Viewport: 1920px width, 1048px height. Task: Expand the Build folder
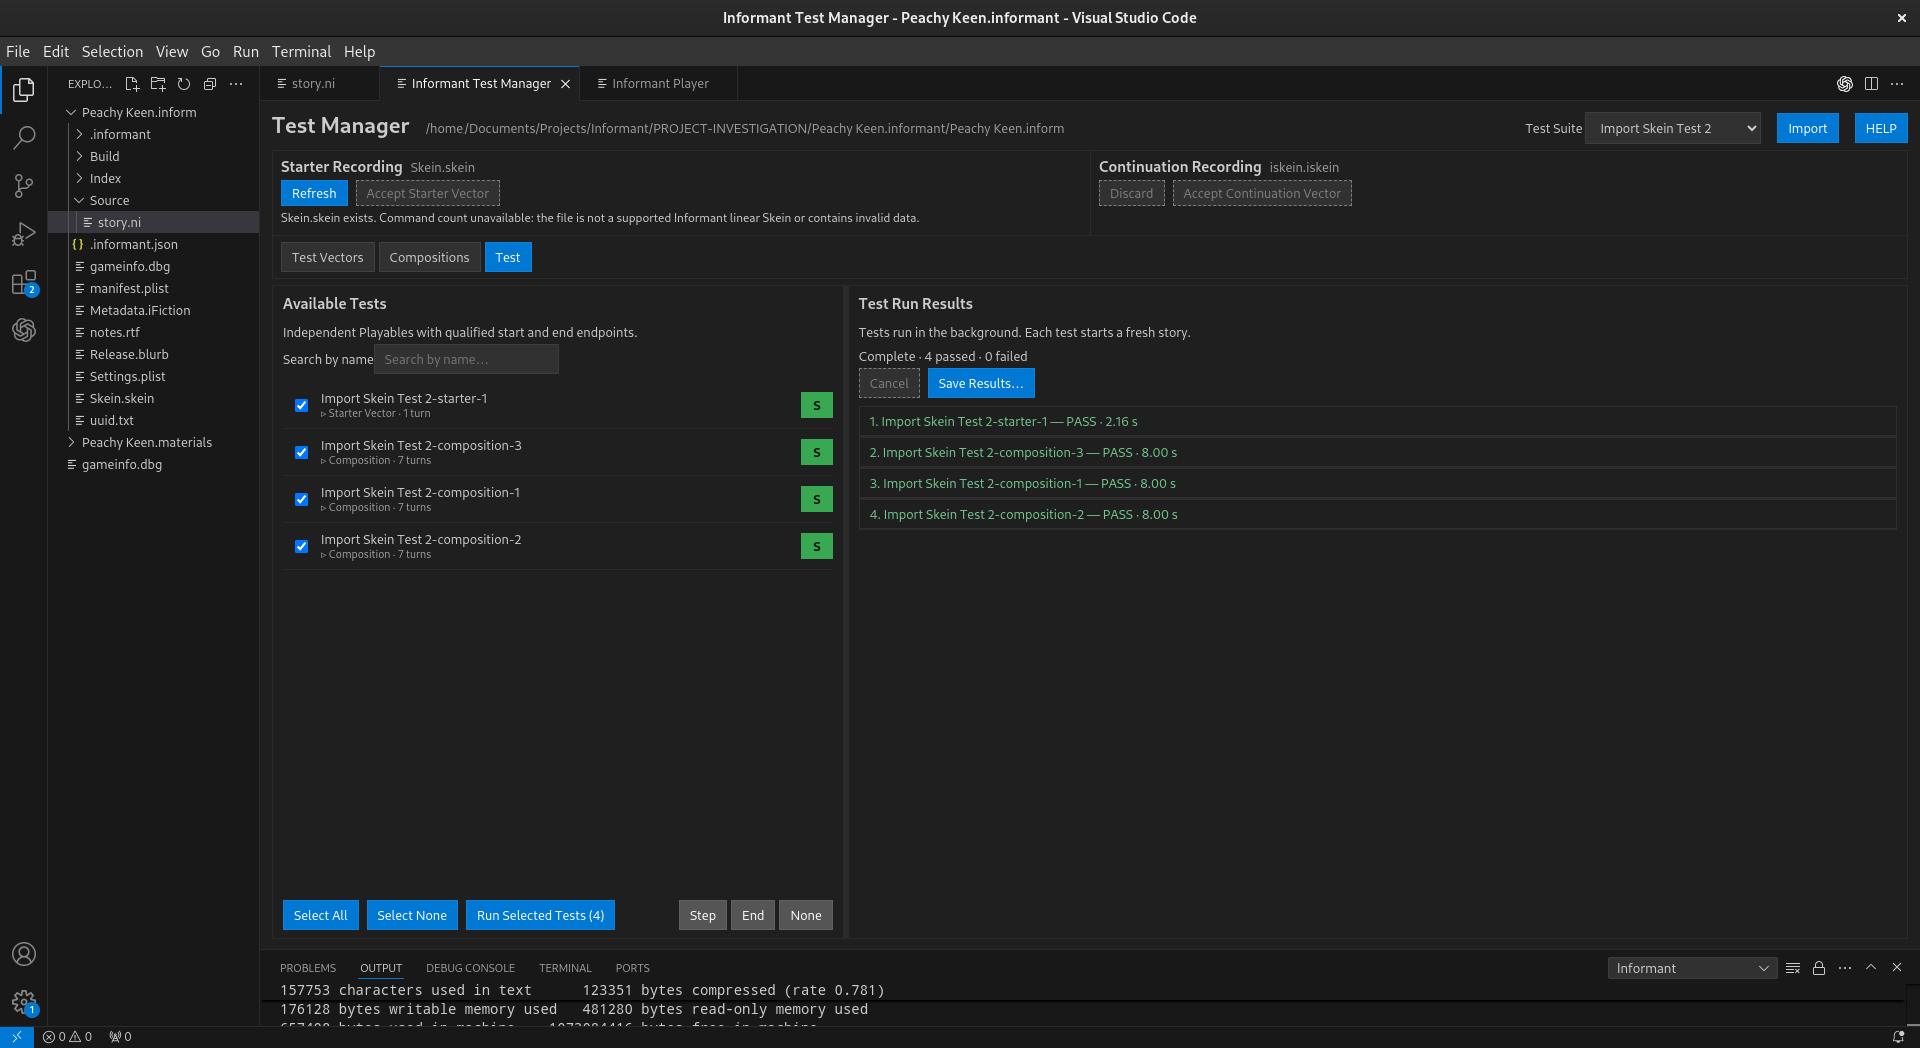pos(104,156)
